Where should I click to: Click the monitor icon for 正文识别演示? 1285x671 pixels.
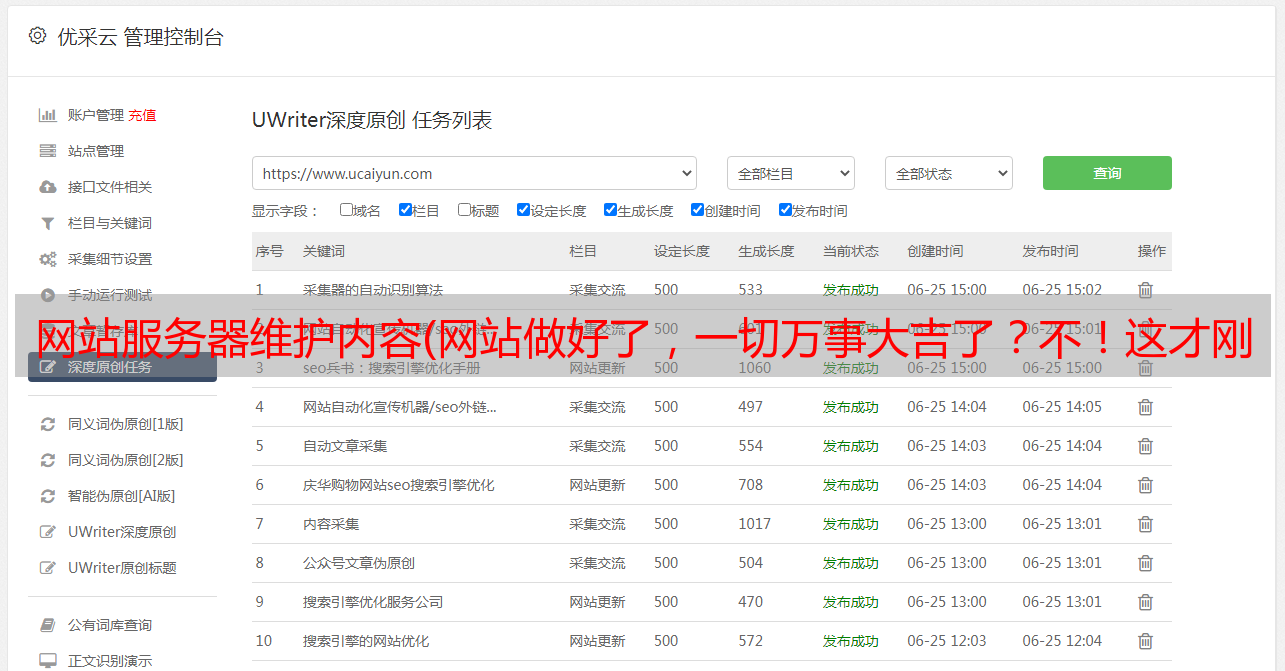click(x=47, y=661)
